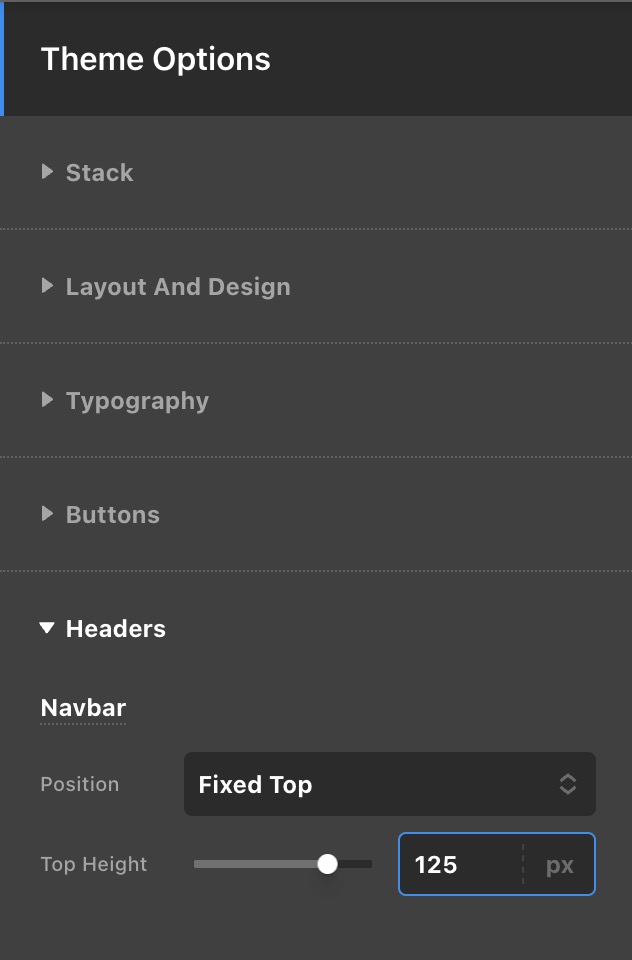The width and height of the screenshot is (632, 960).
Task: Click the Stack disclosure triangle
Action: 47,172
